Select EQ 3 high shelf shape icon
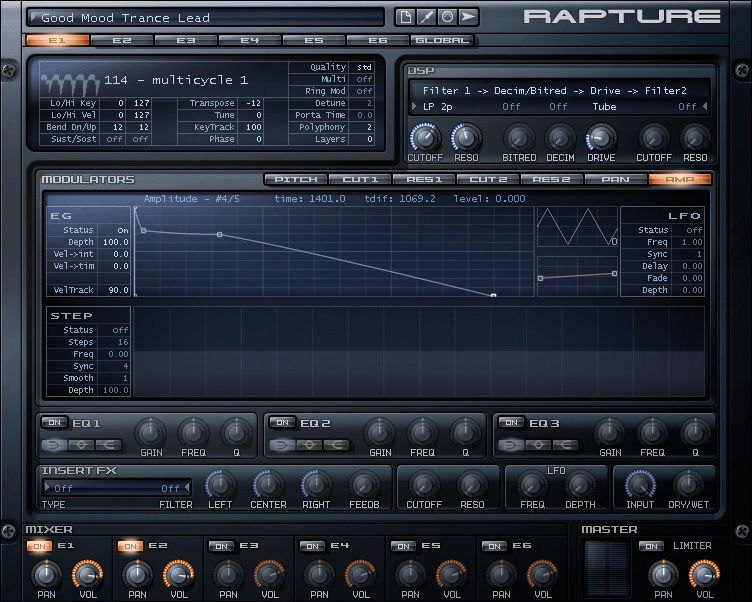 [x=565, y=445]
